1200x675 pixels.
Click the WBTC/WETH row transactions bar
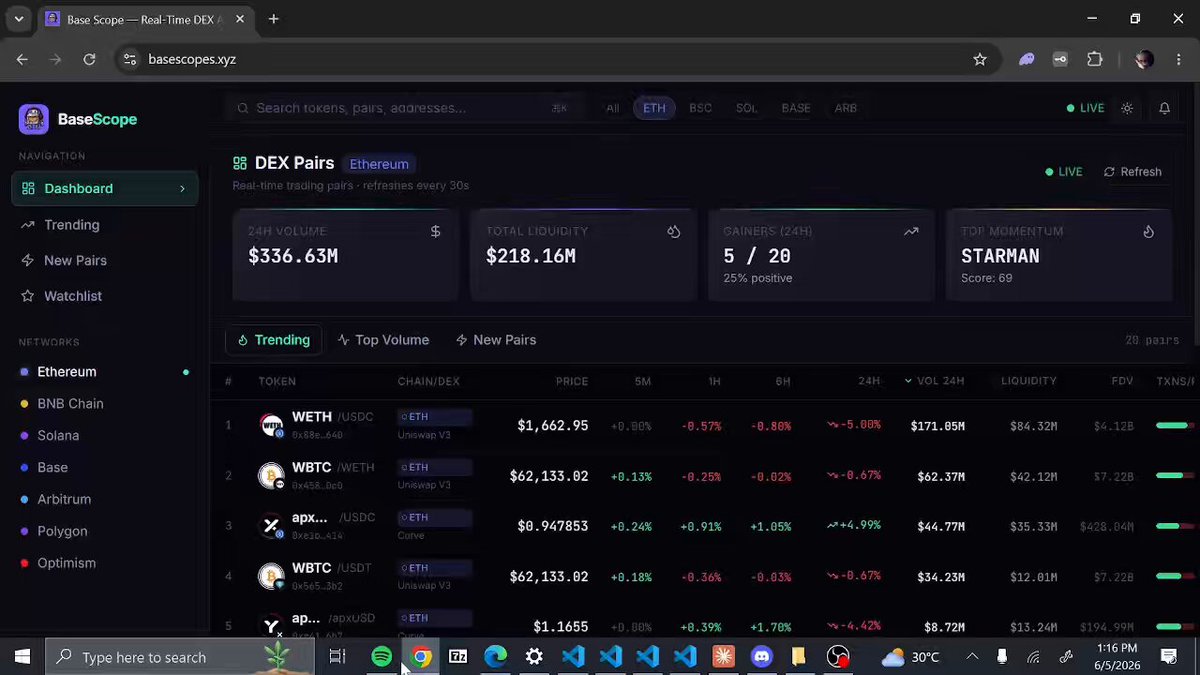tap(1176, 476)
